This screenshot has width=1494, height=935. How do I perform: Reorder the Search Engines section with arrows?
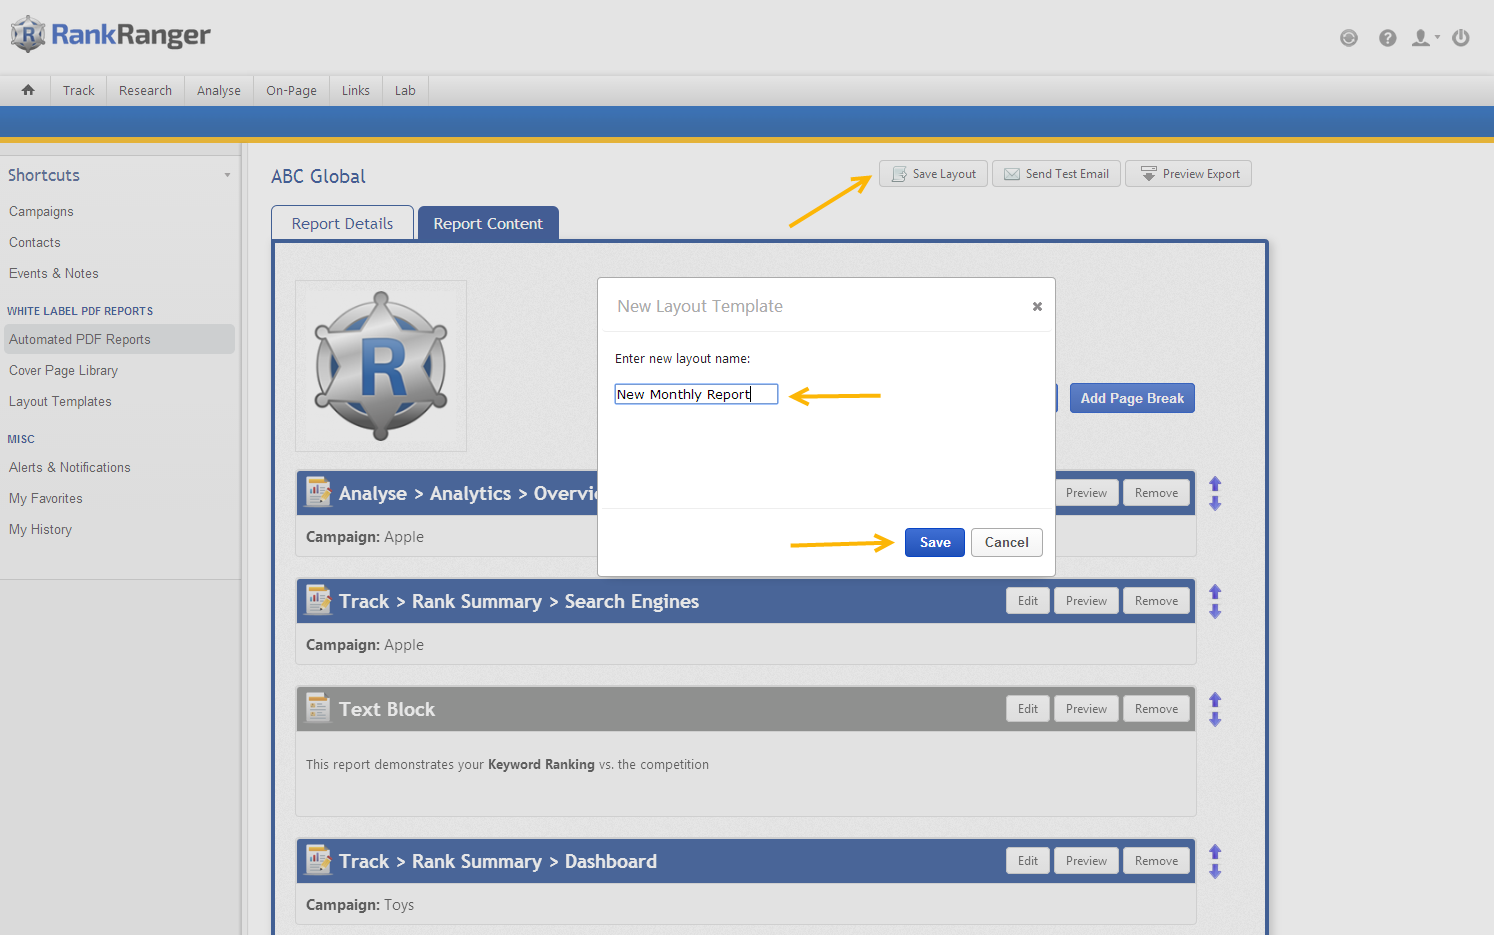tap(1215, 601)
